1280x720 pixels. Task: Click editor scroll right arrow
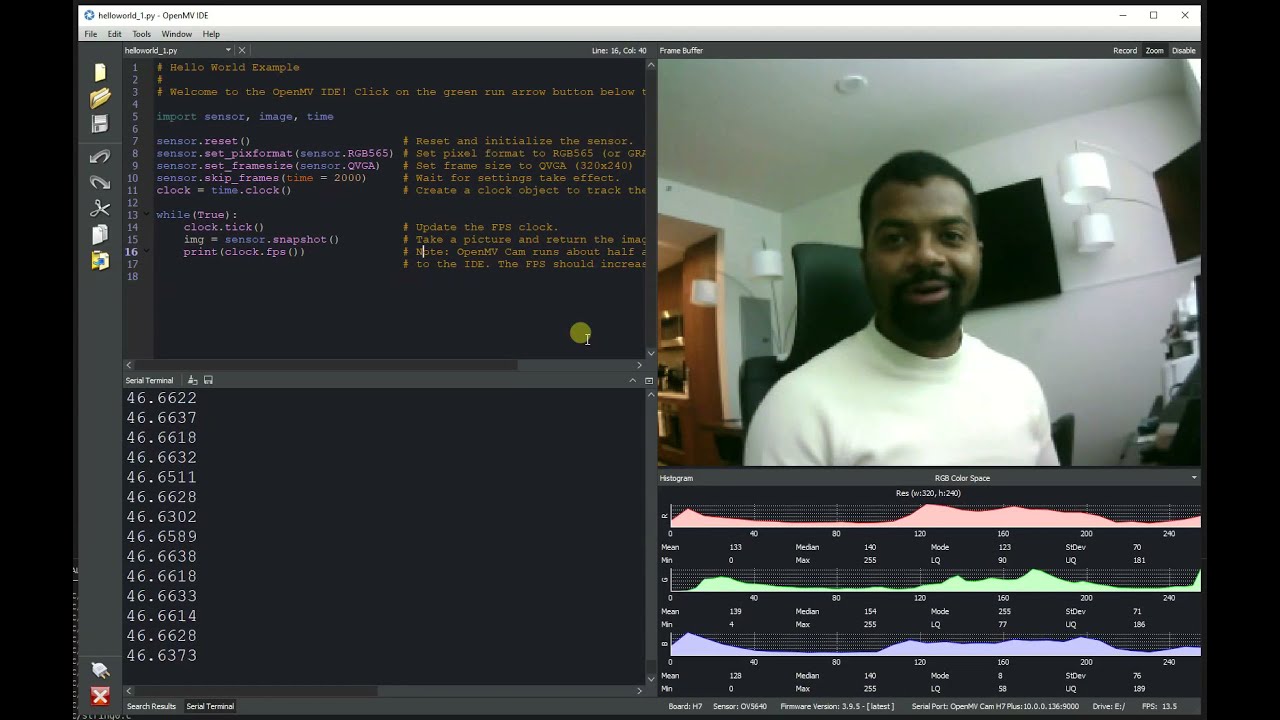640,365
